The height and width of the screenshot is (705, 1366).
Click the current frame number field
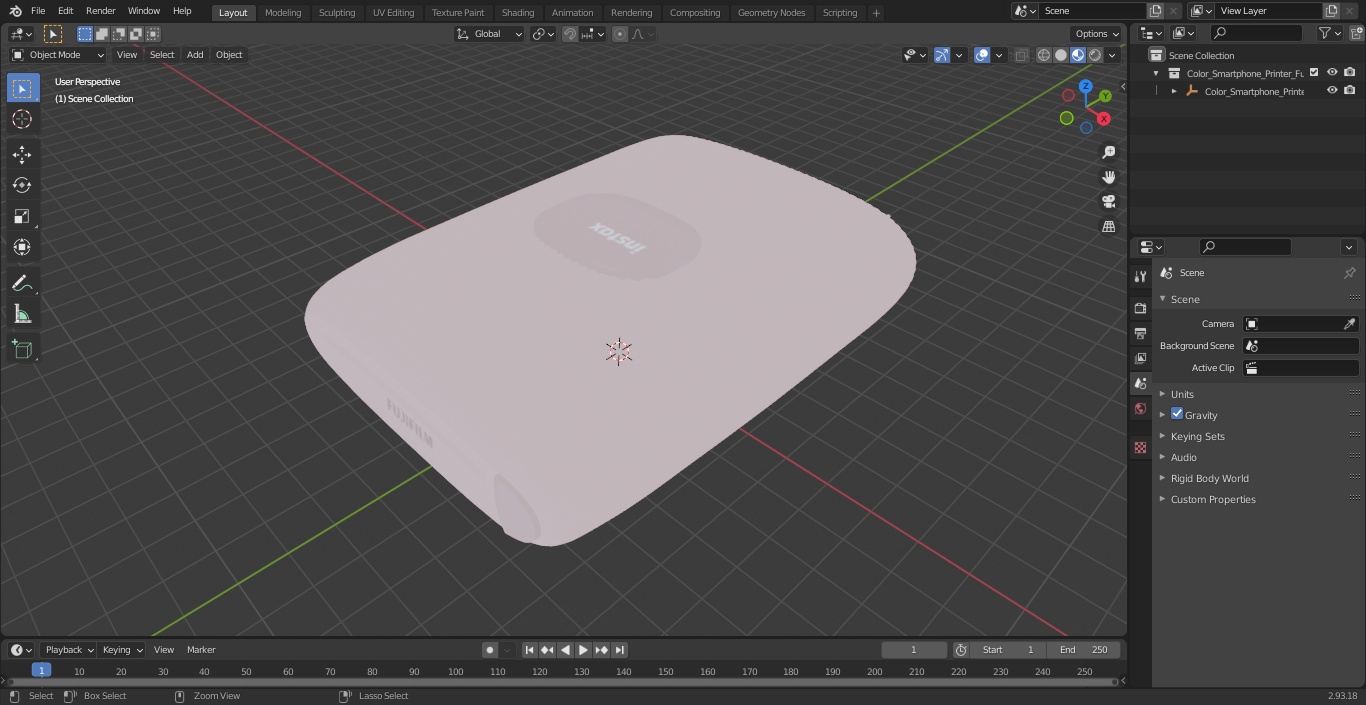pos(914,650)
